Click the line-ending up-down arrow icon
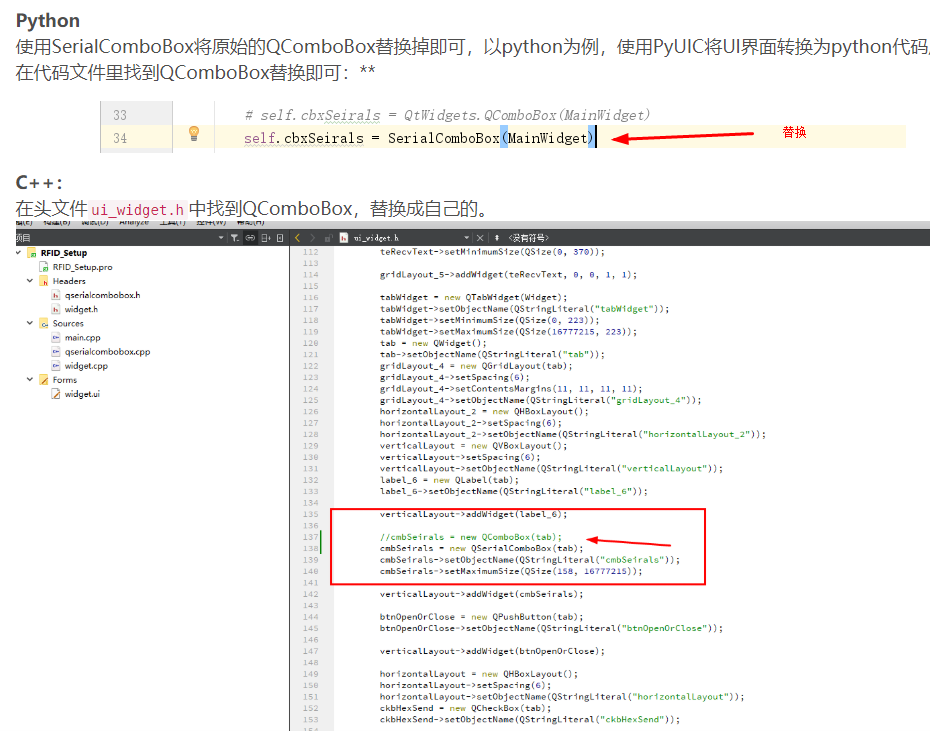Viewport: 930px width, 731px height. (496, 238)
